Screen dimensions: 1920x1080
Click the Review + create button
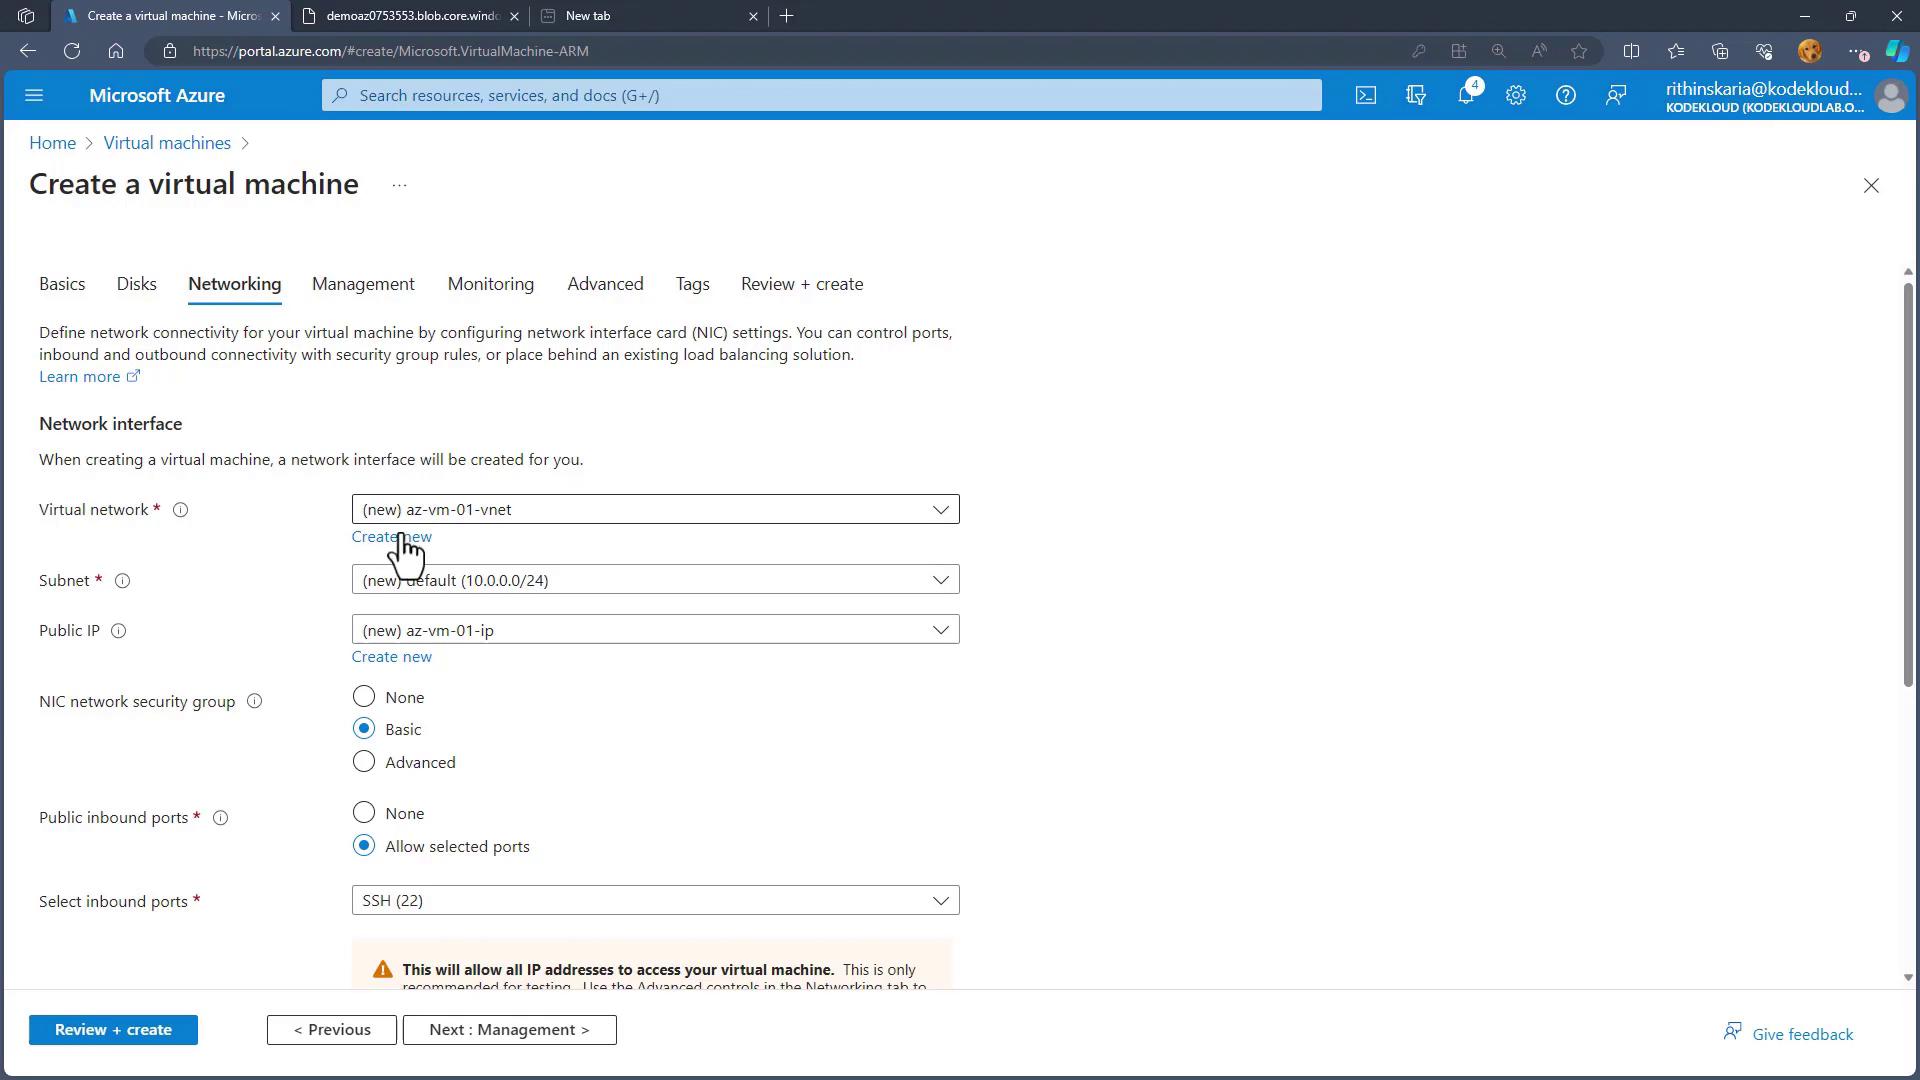pos(113,1030)
